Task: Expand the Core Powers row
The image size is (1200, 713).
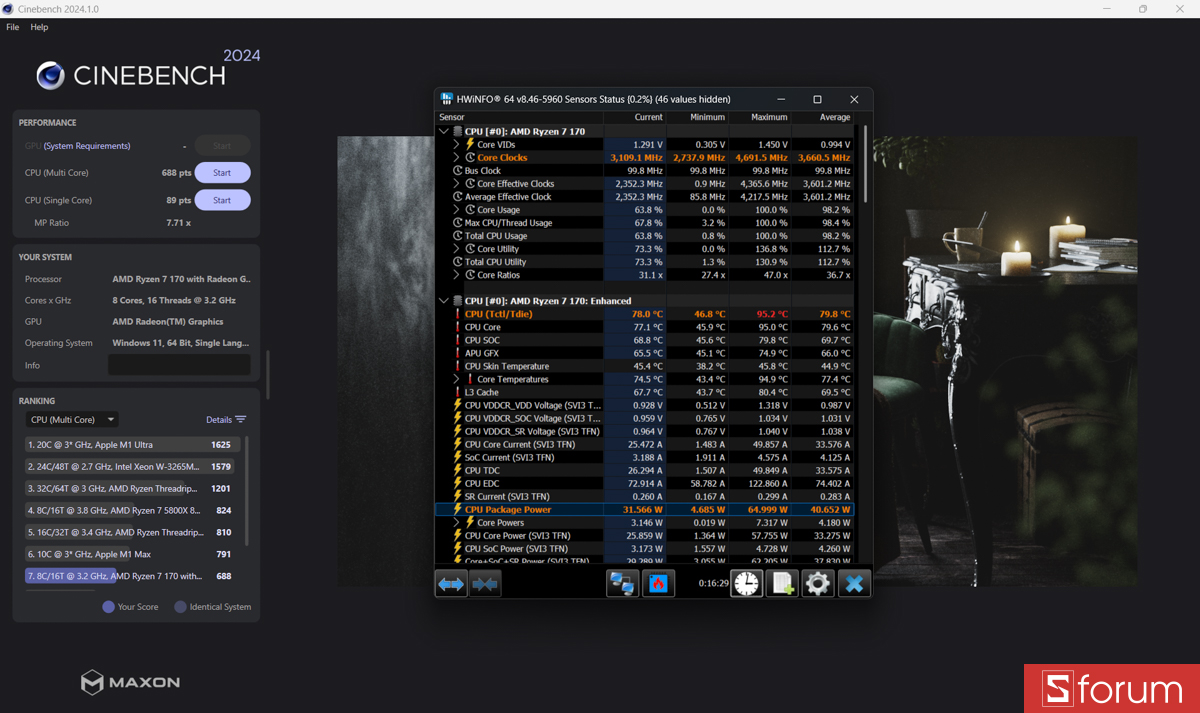Action: pyautogui.click(x=457, y=522)
